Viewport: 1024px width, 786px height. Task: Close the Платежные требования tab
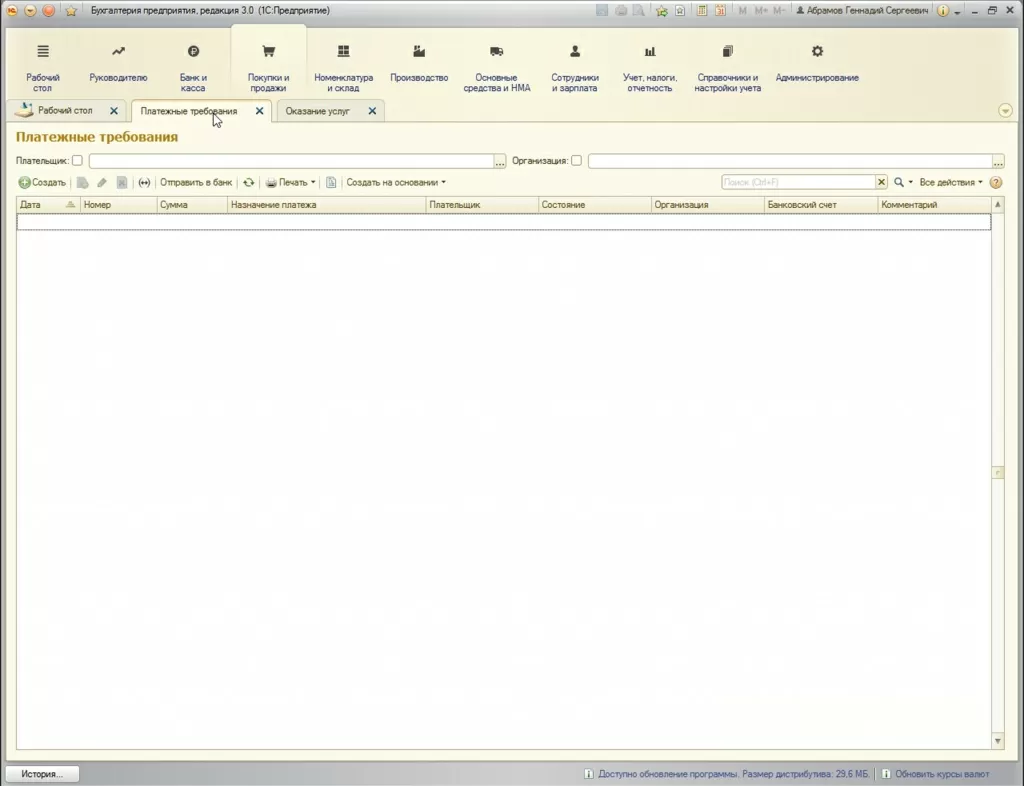point(259,111)
